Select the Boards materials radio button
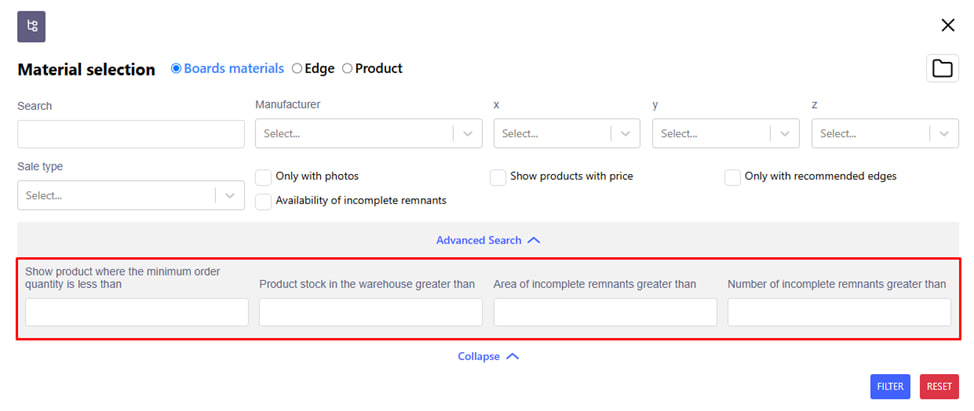Viewport: 974px width, 411px height. [176, 69]
